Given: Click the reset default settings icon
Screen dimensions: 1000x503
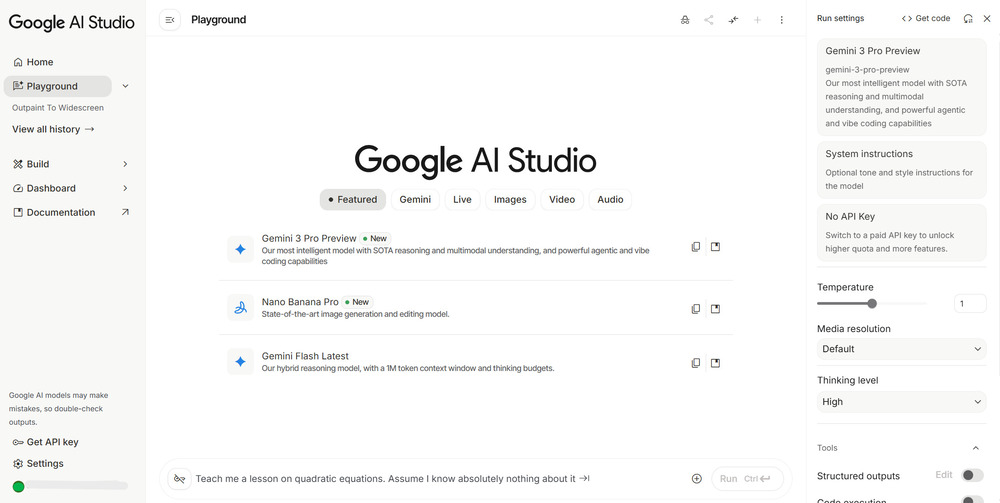Looking at the screenshot, I should point(968,18).
